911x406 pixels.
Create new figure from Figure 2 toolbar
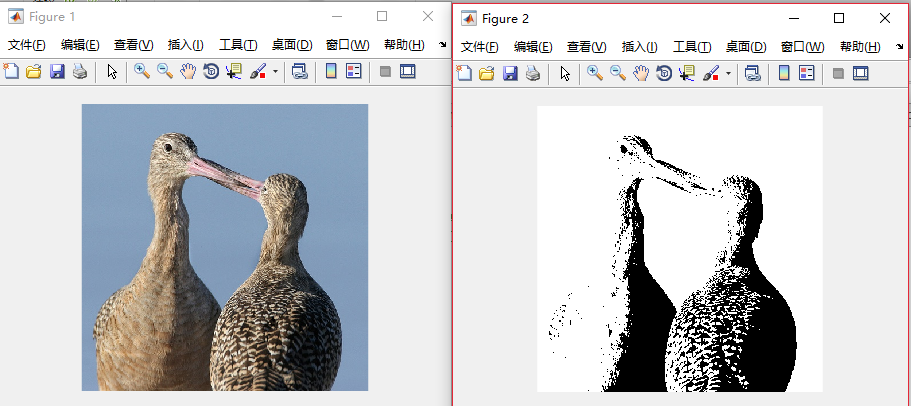(464, 73)
